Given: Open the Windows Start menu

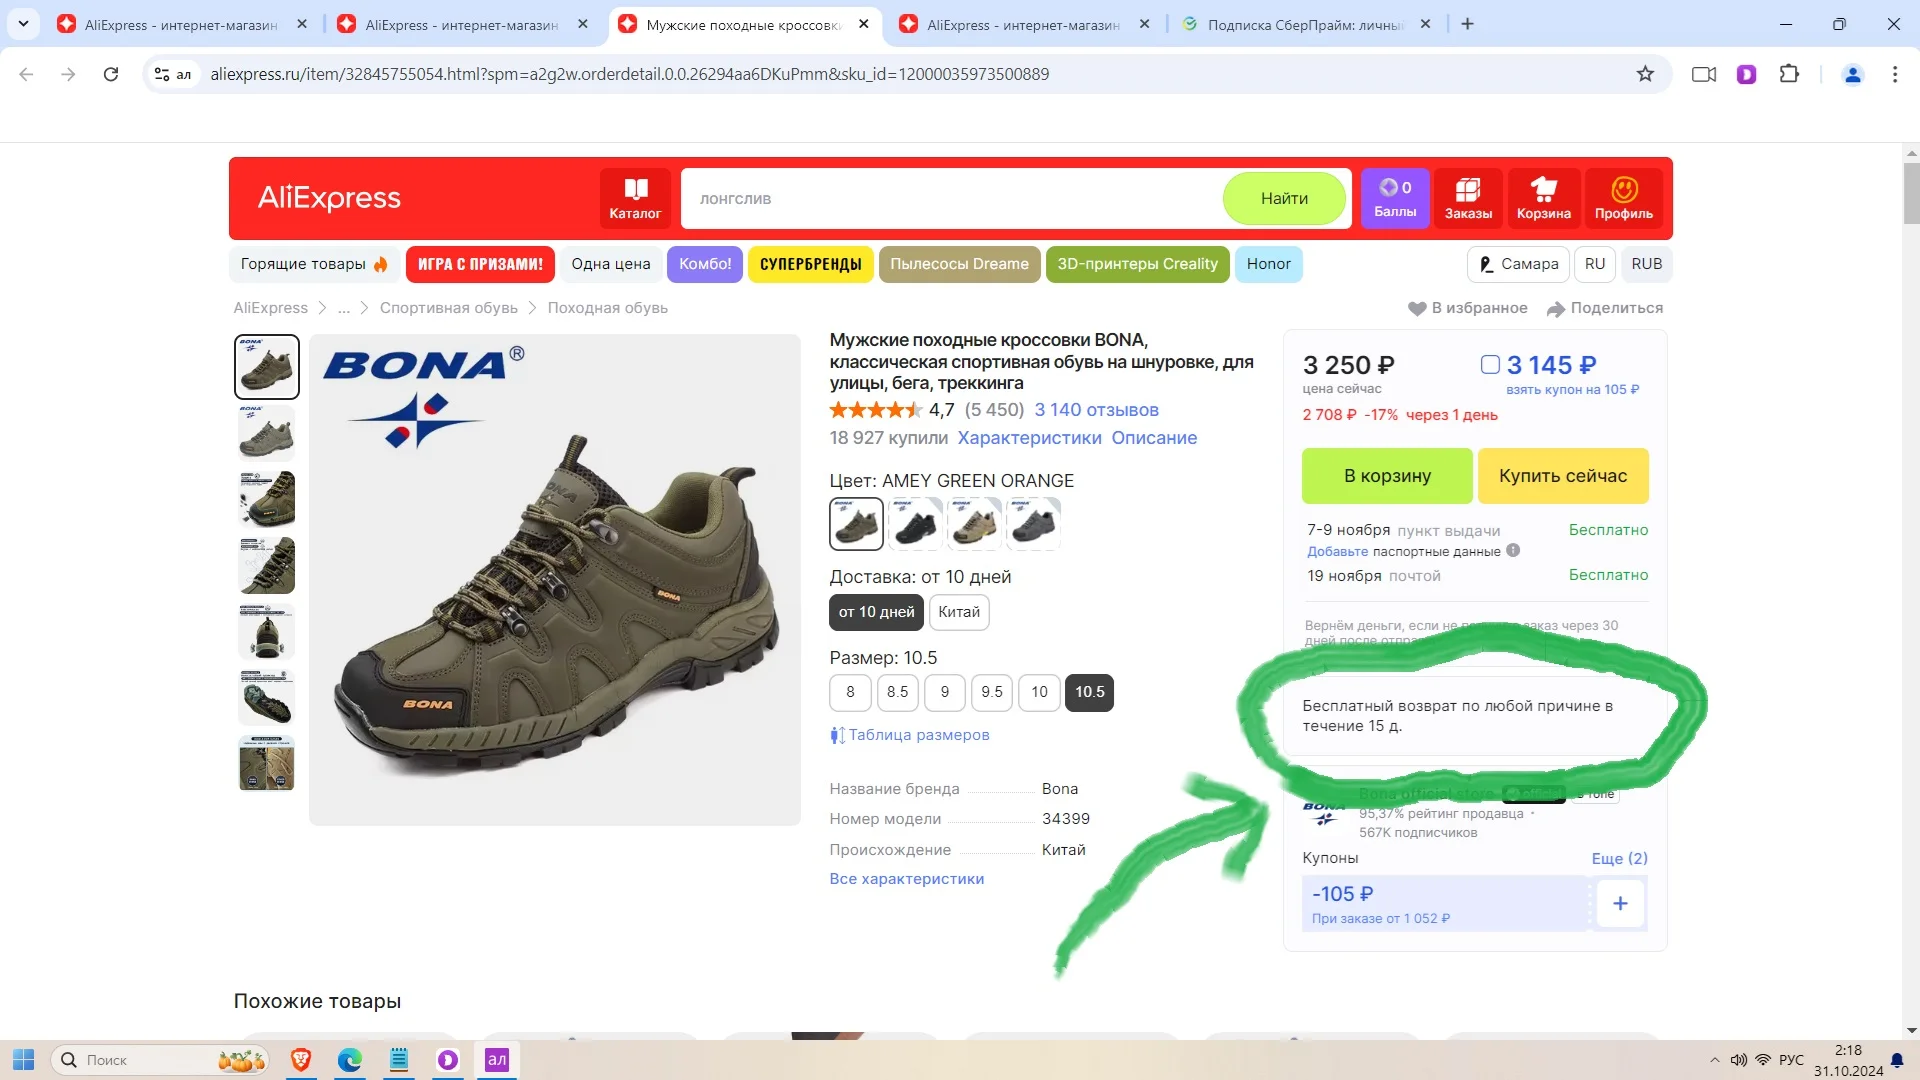Looking at the screenshot, I should (24, 1060).
